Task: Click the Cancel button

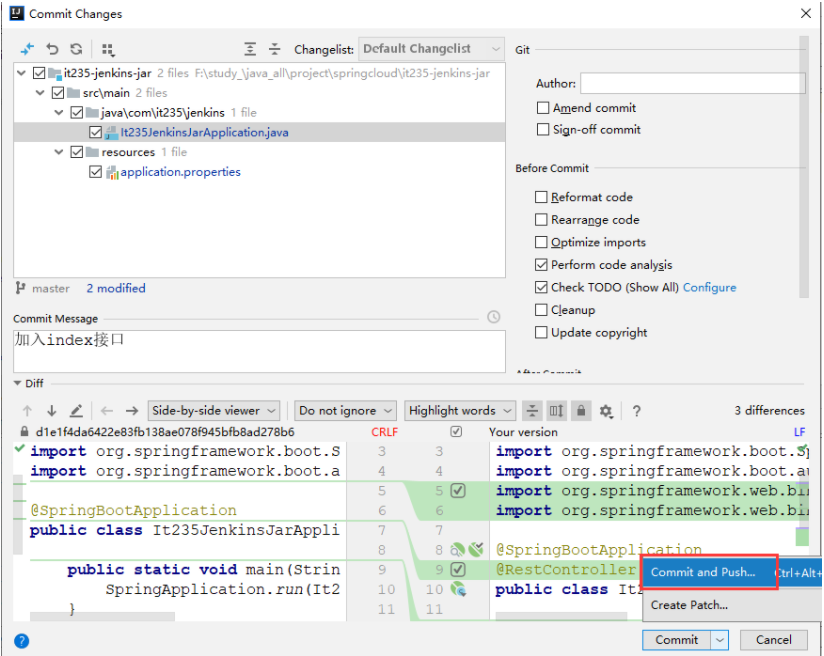Action: (x=773, y=640)
